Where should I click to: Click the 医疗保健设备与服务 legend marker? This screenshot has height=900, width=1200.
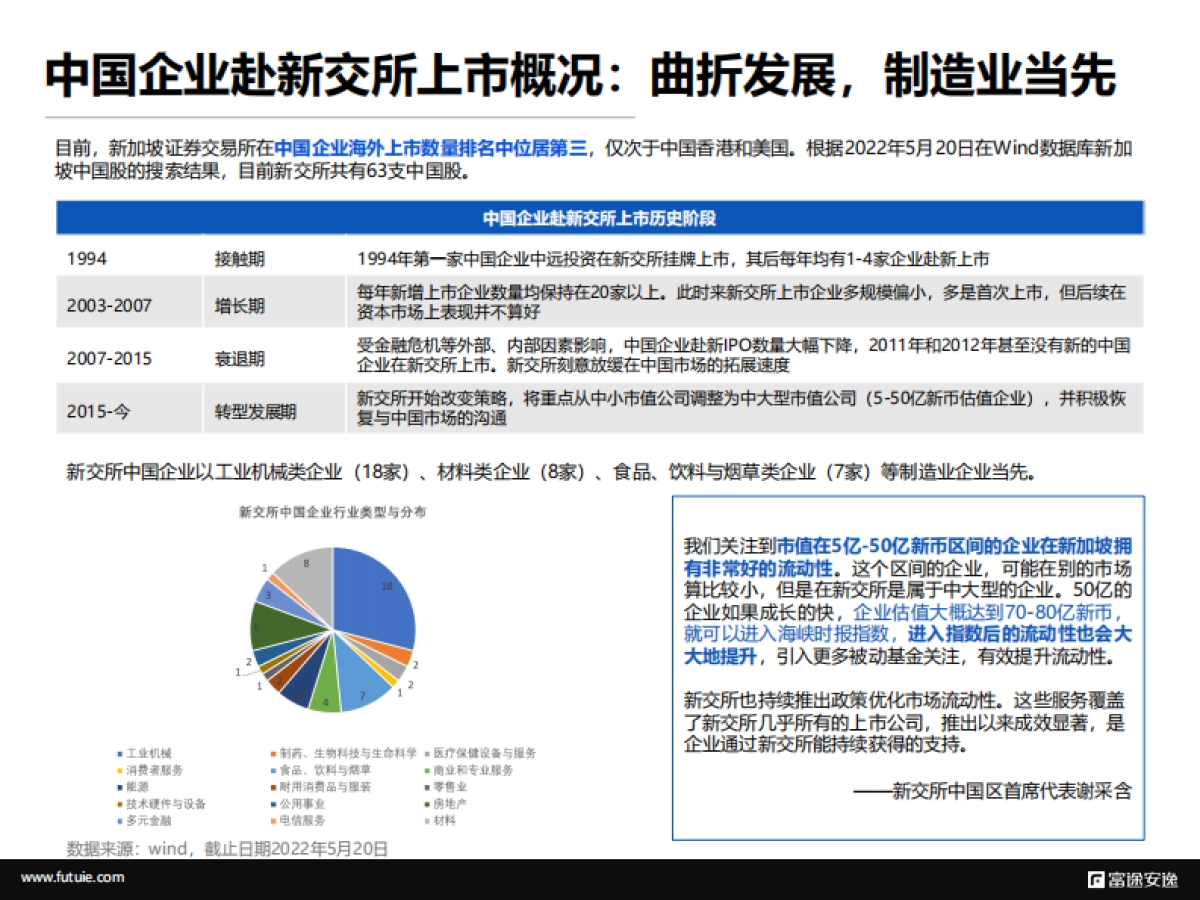coord(428,755)
